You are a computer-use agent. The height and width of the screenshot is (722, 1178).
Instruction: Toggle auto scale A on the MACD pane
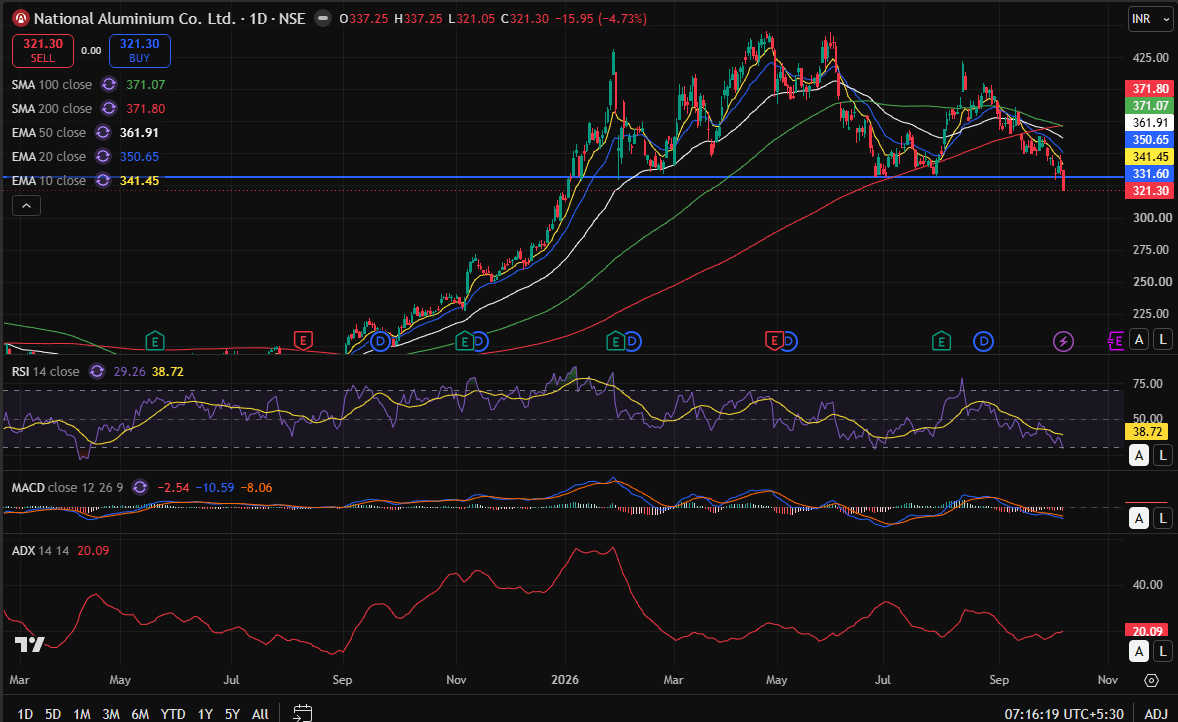pyautogui.click(x=1139, y=518)
